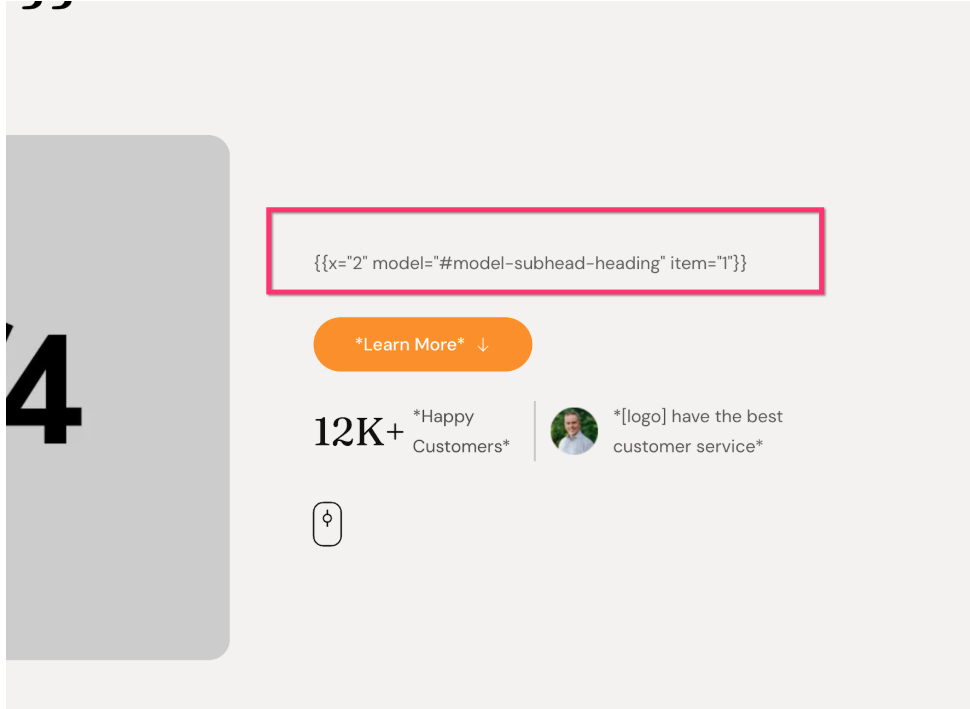The width and height of the screenshot is (970, 709).
Task: Click the customer avatar photo
Action: coord(574,431)
